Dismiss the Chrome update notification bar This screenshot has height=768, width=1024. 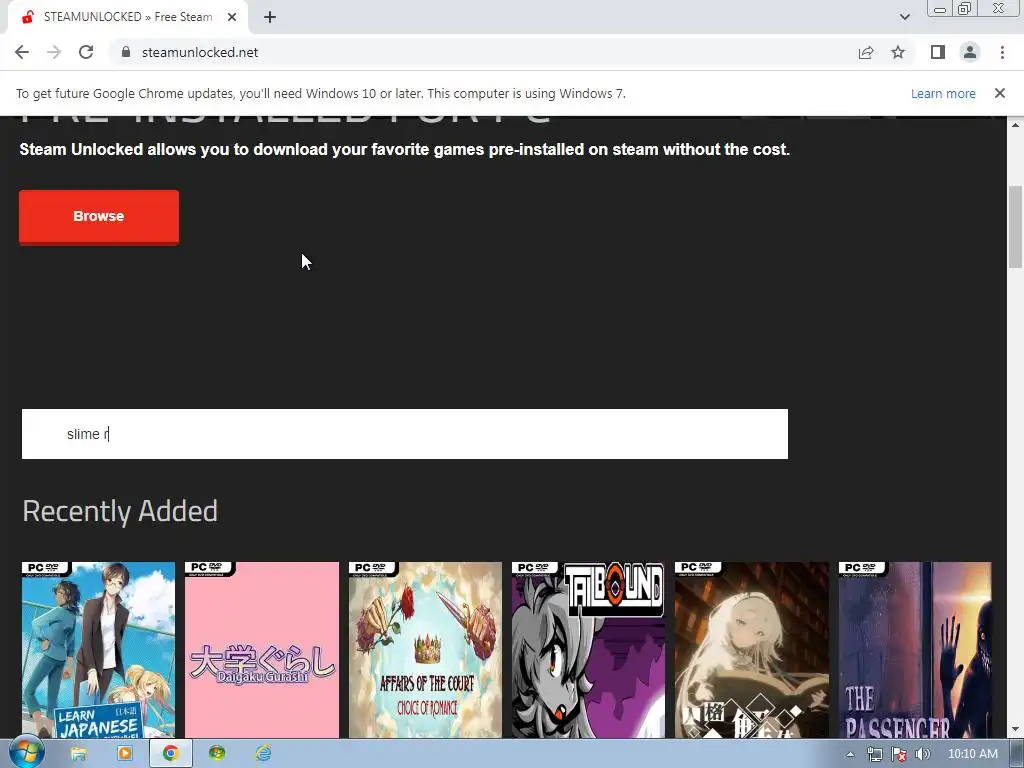coord(1000,93)
